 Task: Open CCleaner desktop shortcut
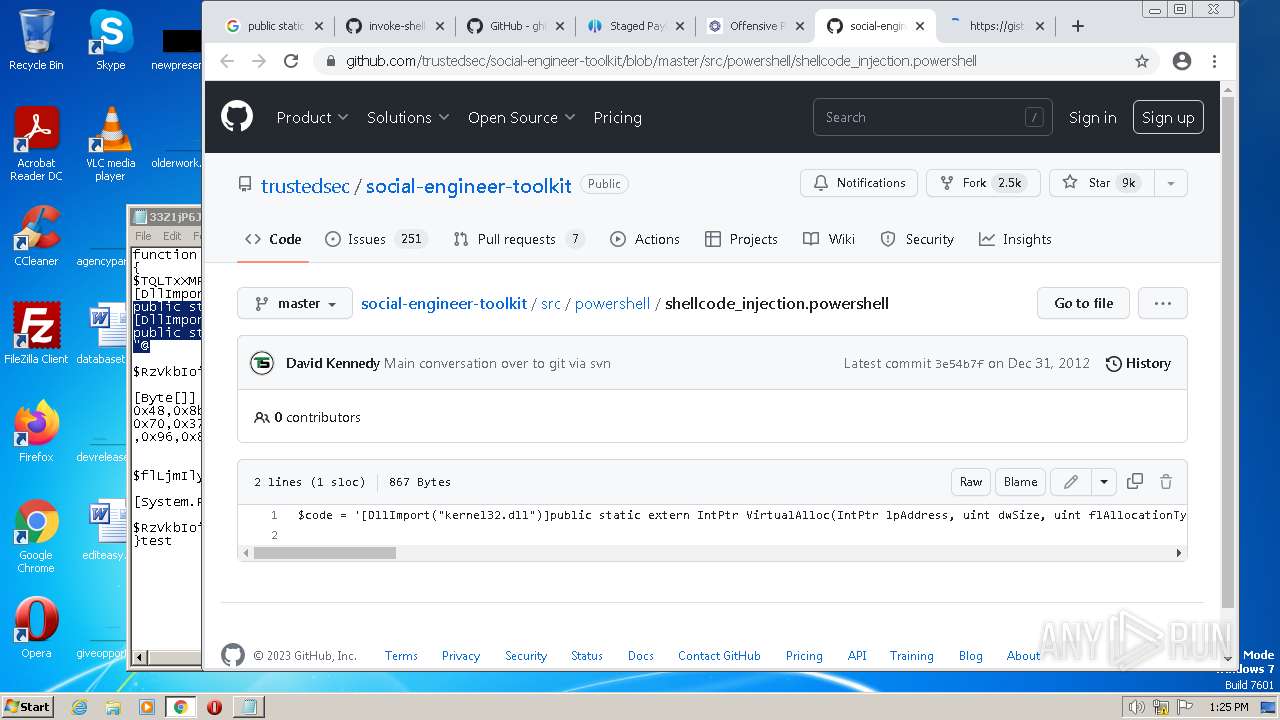pyautogui.click(x=36, y=236)
